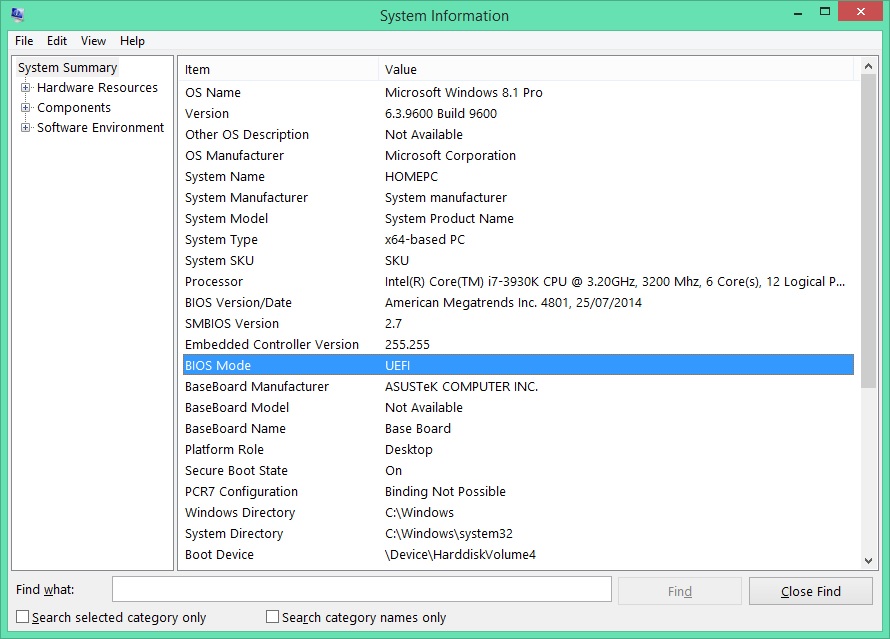Image resolution: width=890 pixels, height=639 pixels.
Task: Click the Close Find button
Action: click(x=811, y=591)
